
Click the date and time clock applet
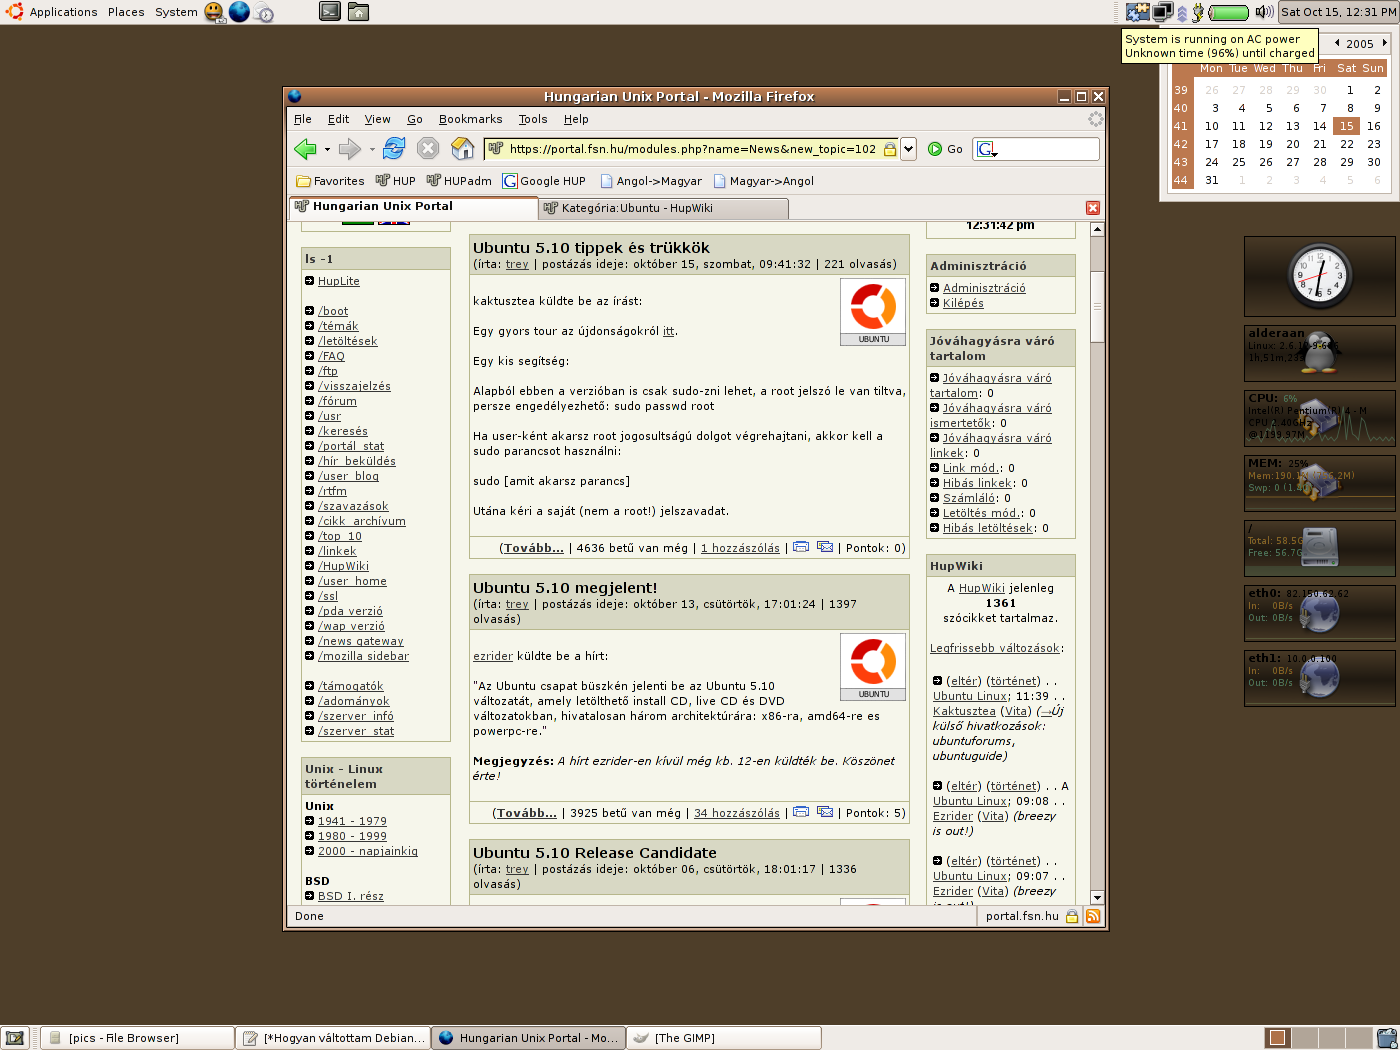(x=1338, y=12)
